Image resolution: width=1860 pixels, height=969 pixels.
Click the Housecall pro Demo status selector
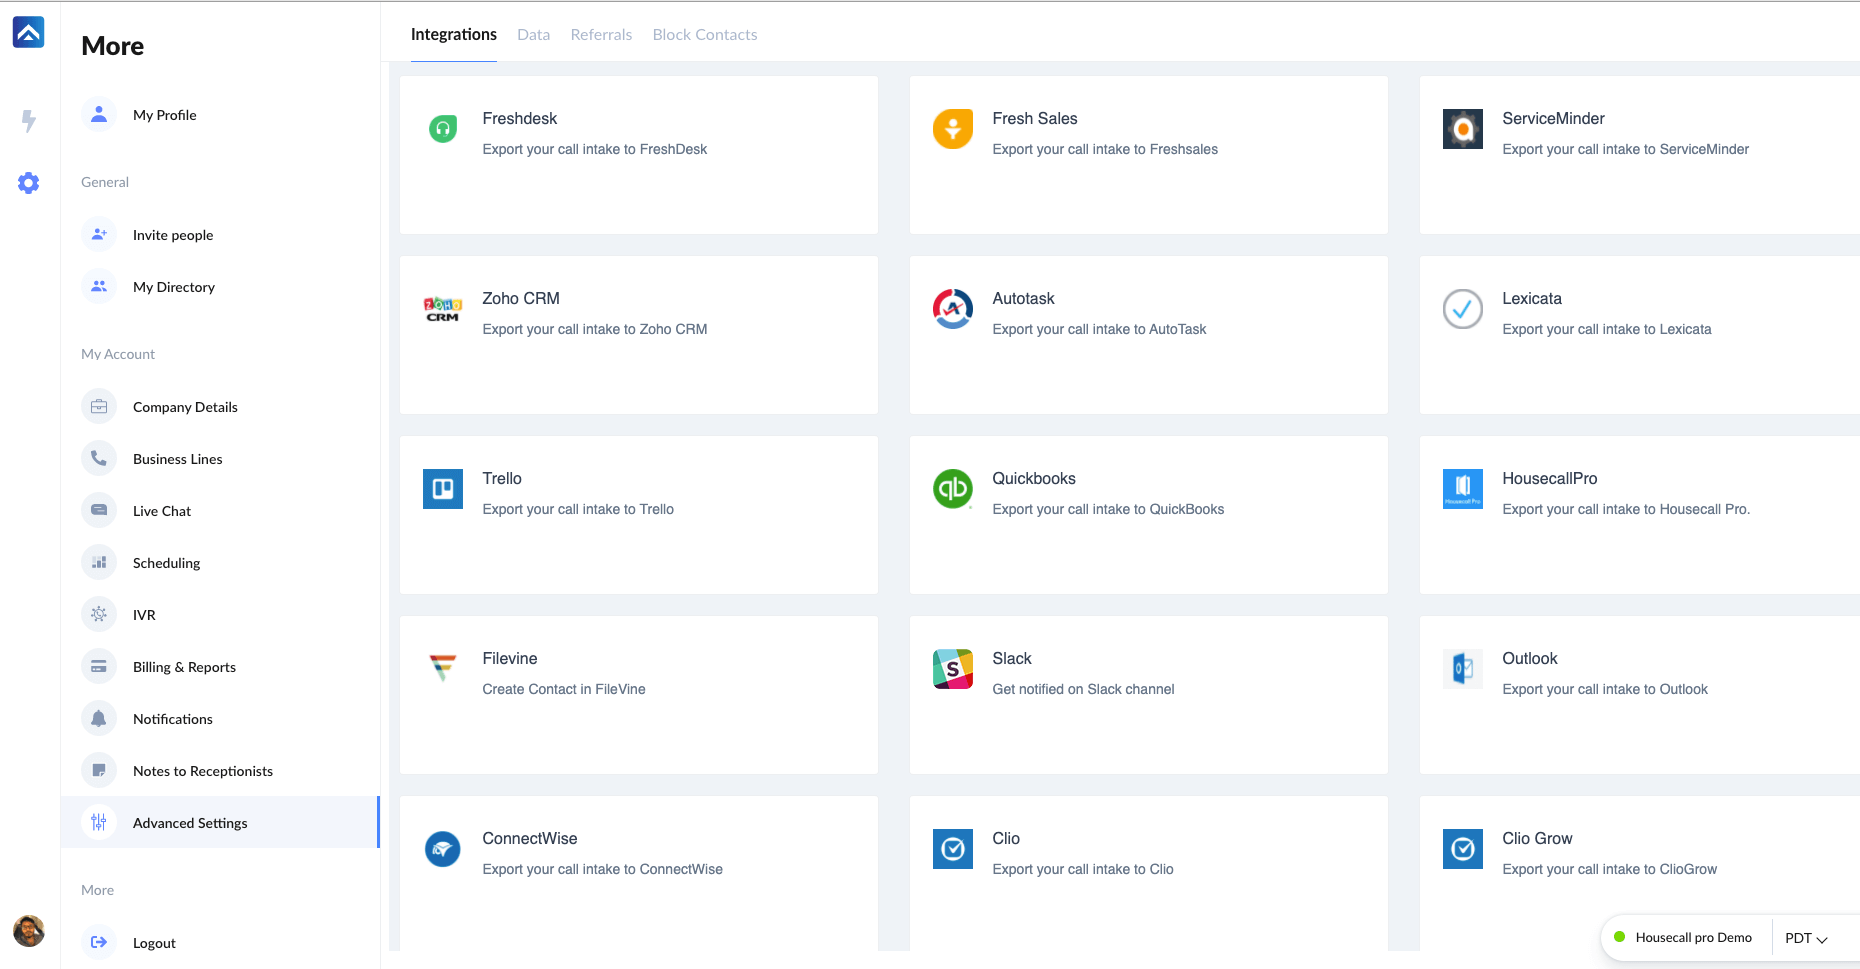pyautogui.click(x=1684, y=938)
